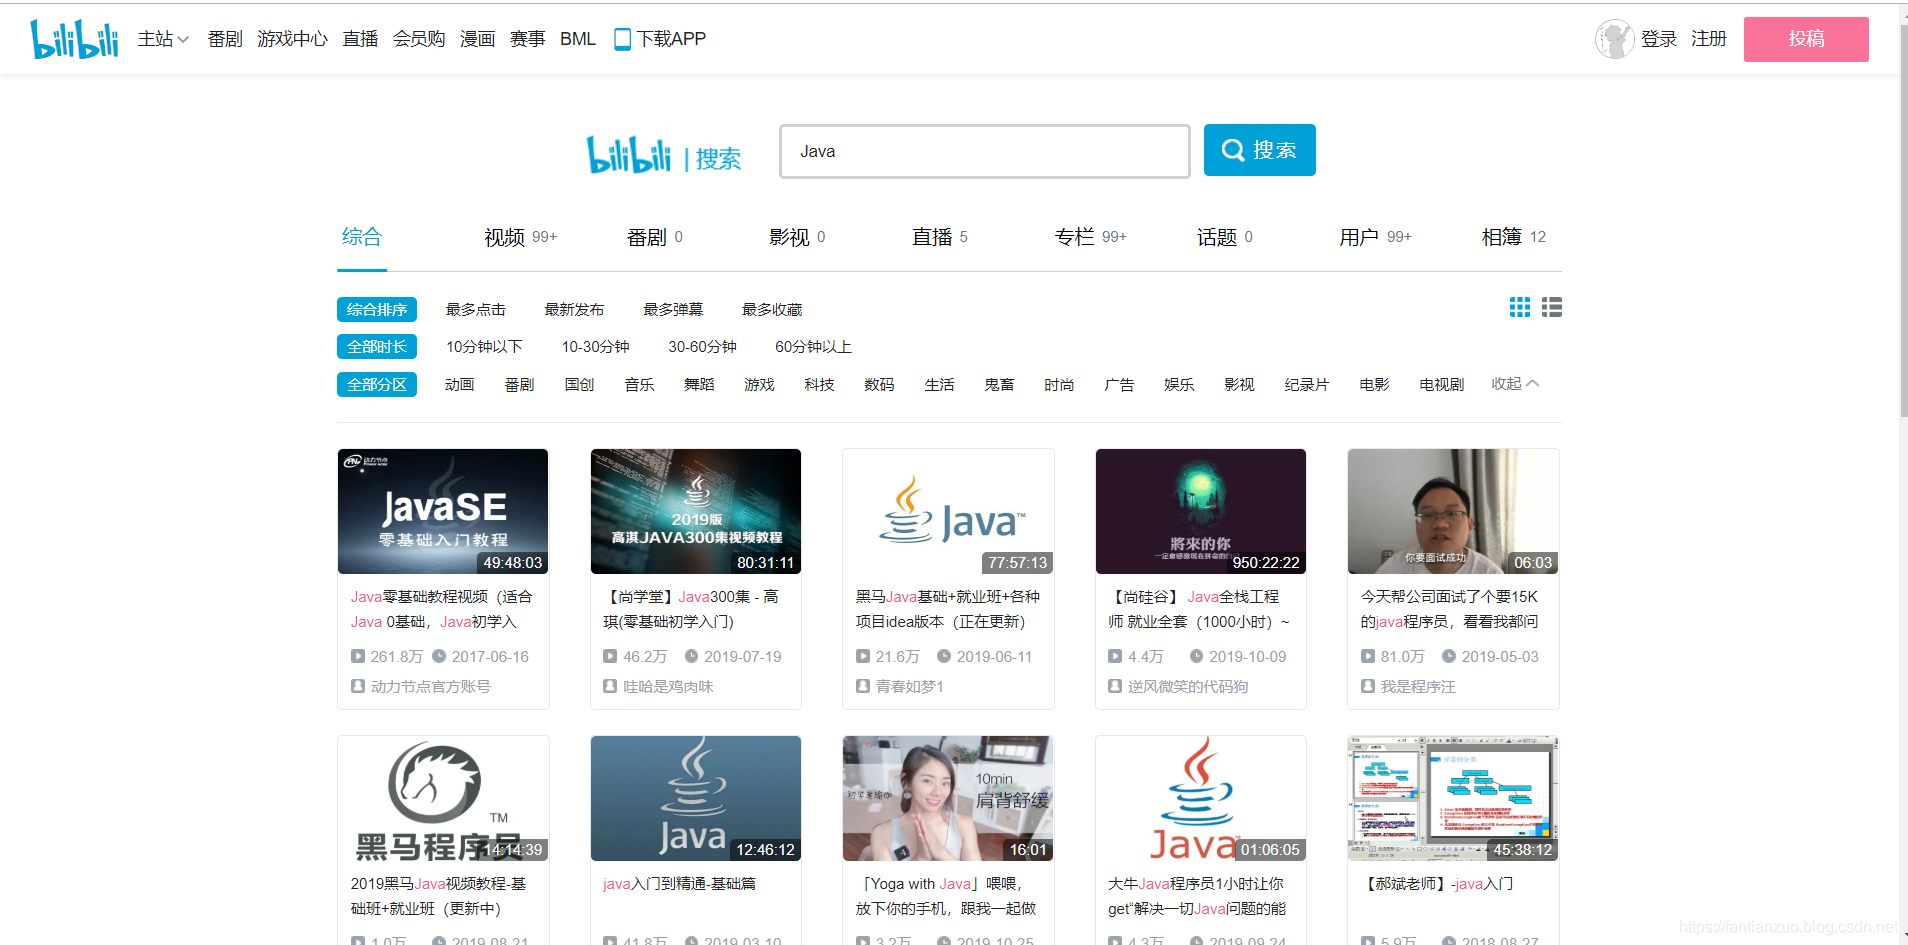Open 漫画 in top navigation
The width and height of the screenshot is (1908, 945).
477,39
